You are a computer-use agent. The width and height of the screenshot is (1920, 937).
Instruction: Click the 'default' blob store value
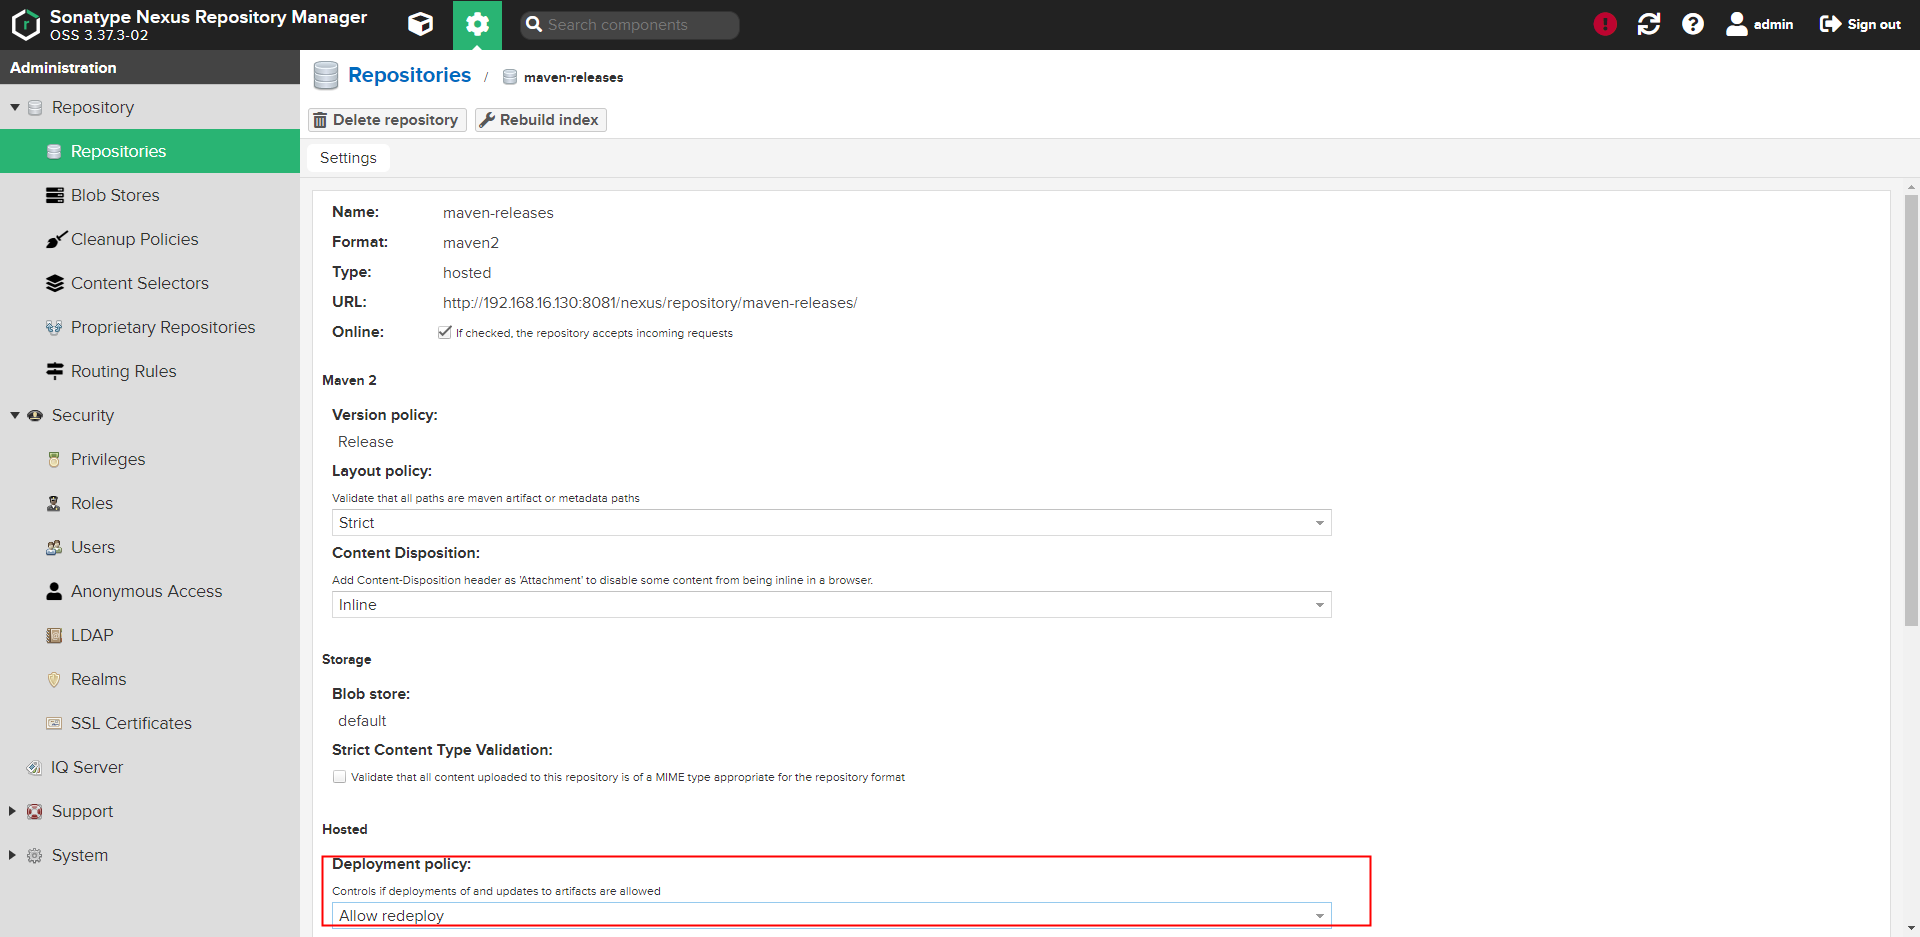coord(362,721)
